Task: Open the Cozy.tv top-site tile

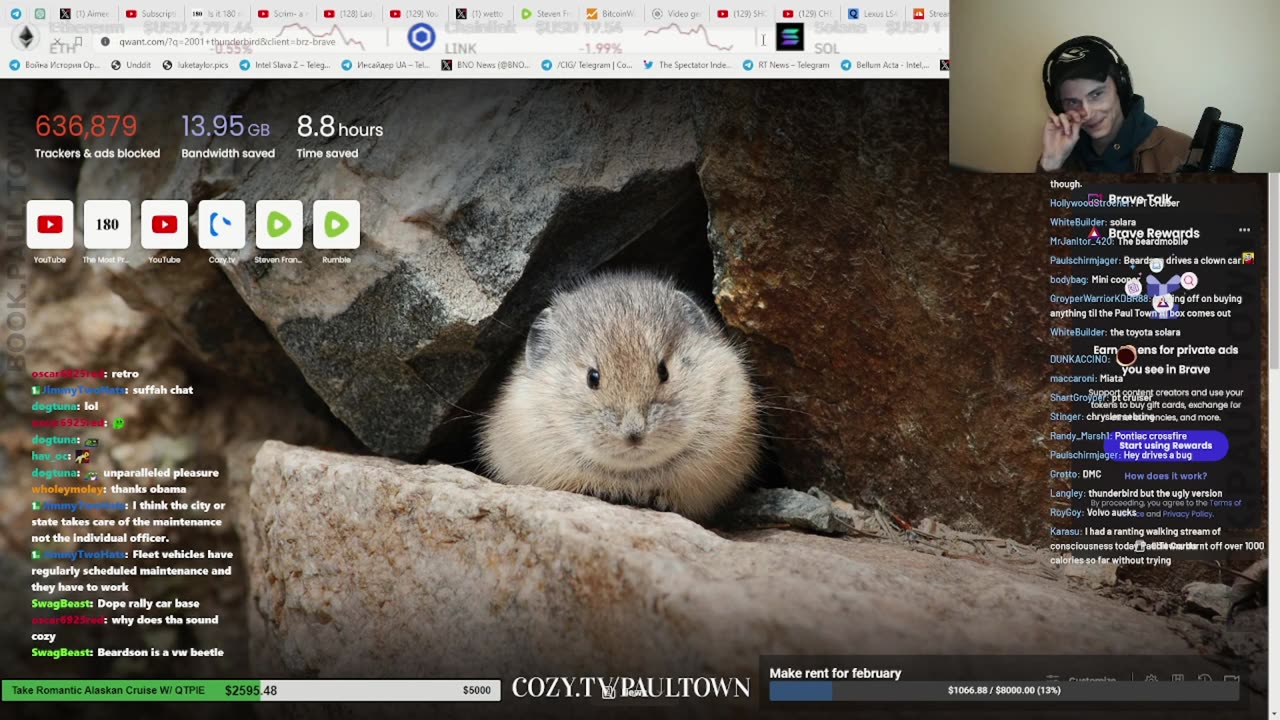Action: click(222, 224)
